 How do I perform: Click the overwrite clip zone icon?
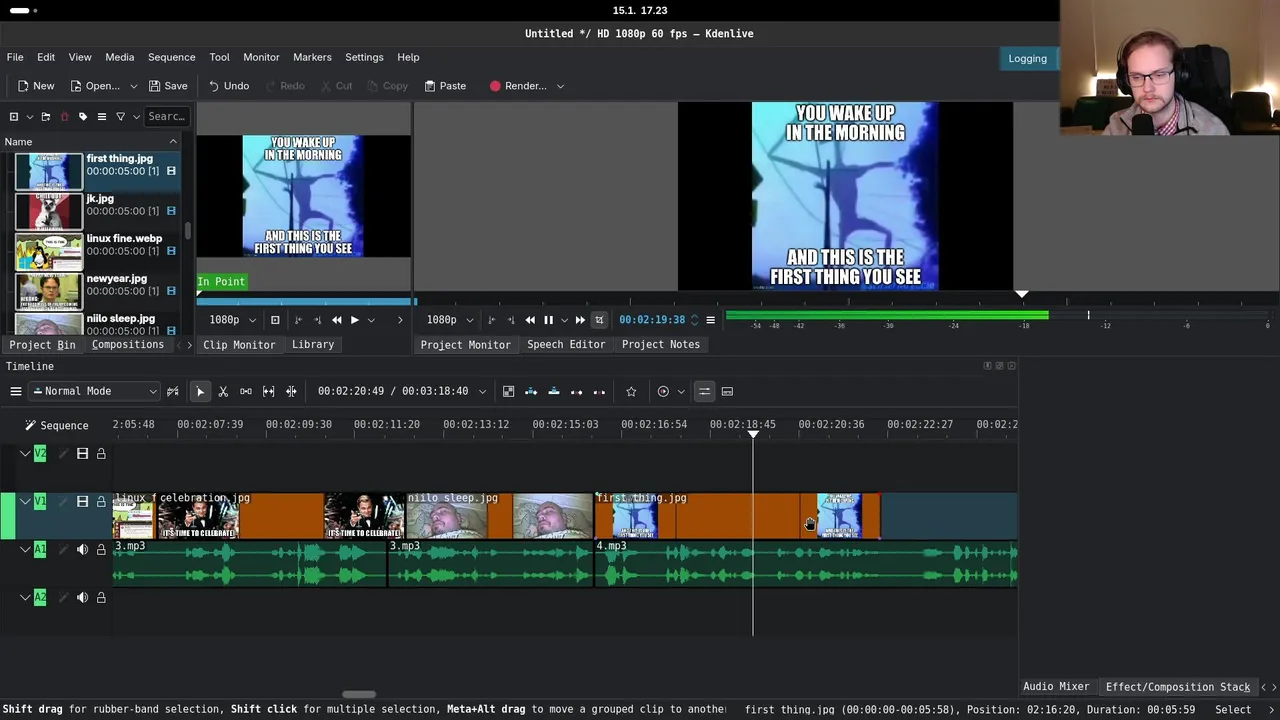pos(554,391)
